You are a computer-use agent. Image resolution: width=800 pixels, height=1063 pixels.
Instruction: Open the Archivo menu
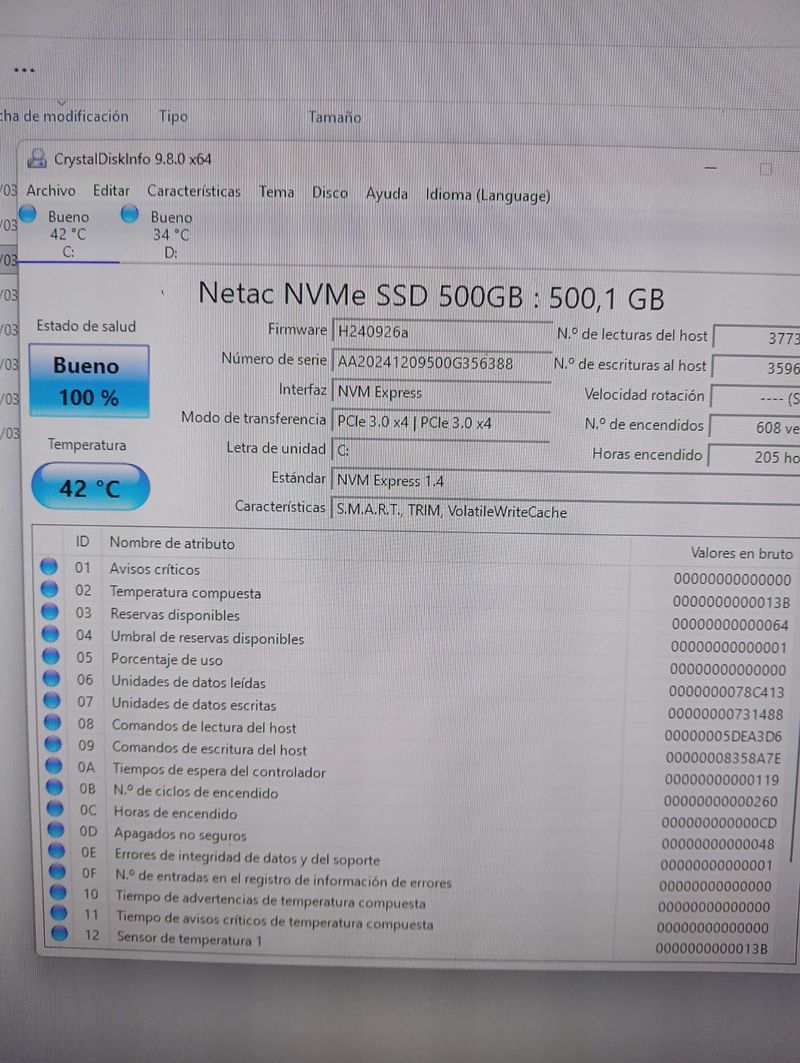coord(51,190)
